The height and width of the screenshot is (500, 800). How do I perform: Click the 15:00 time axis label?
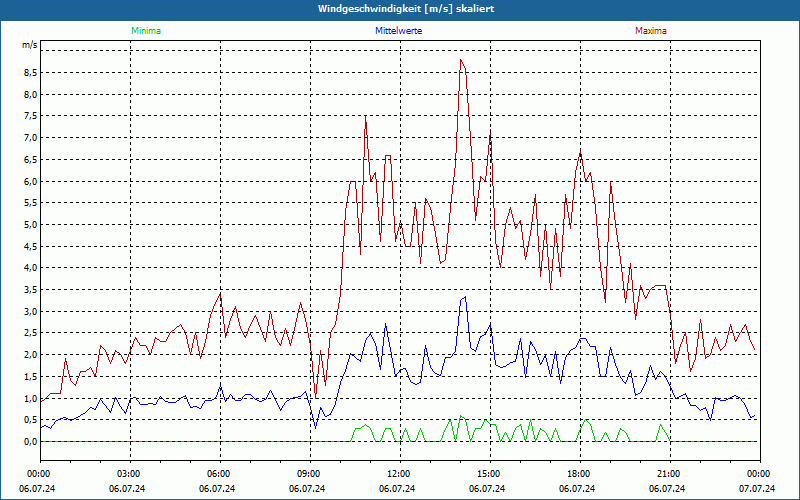[488, 474]
